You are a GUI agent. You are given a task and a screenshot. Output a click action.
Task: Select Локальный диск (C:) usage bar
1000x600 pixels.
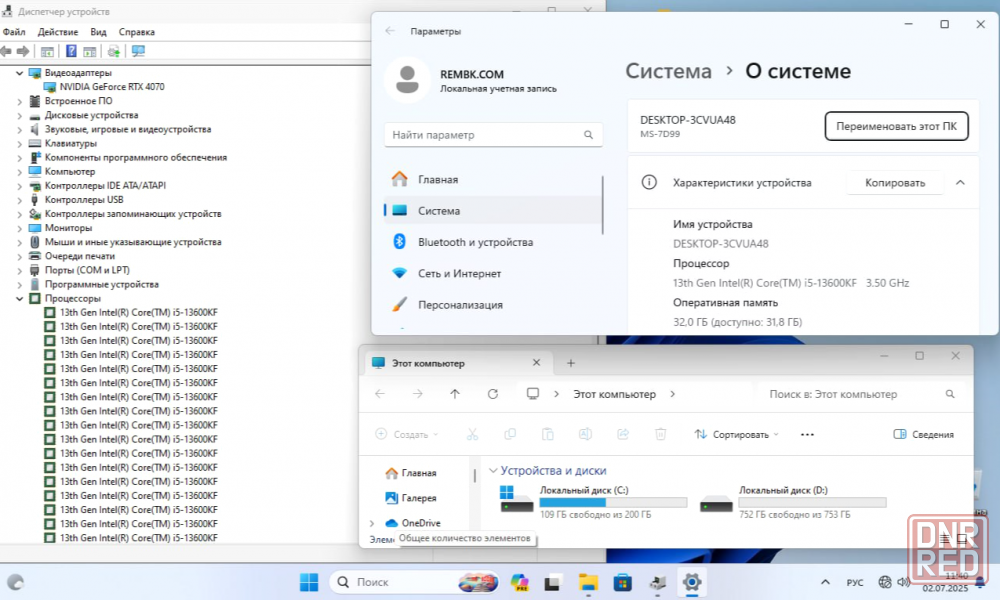613,503
